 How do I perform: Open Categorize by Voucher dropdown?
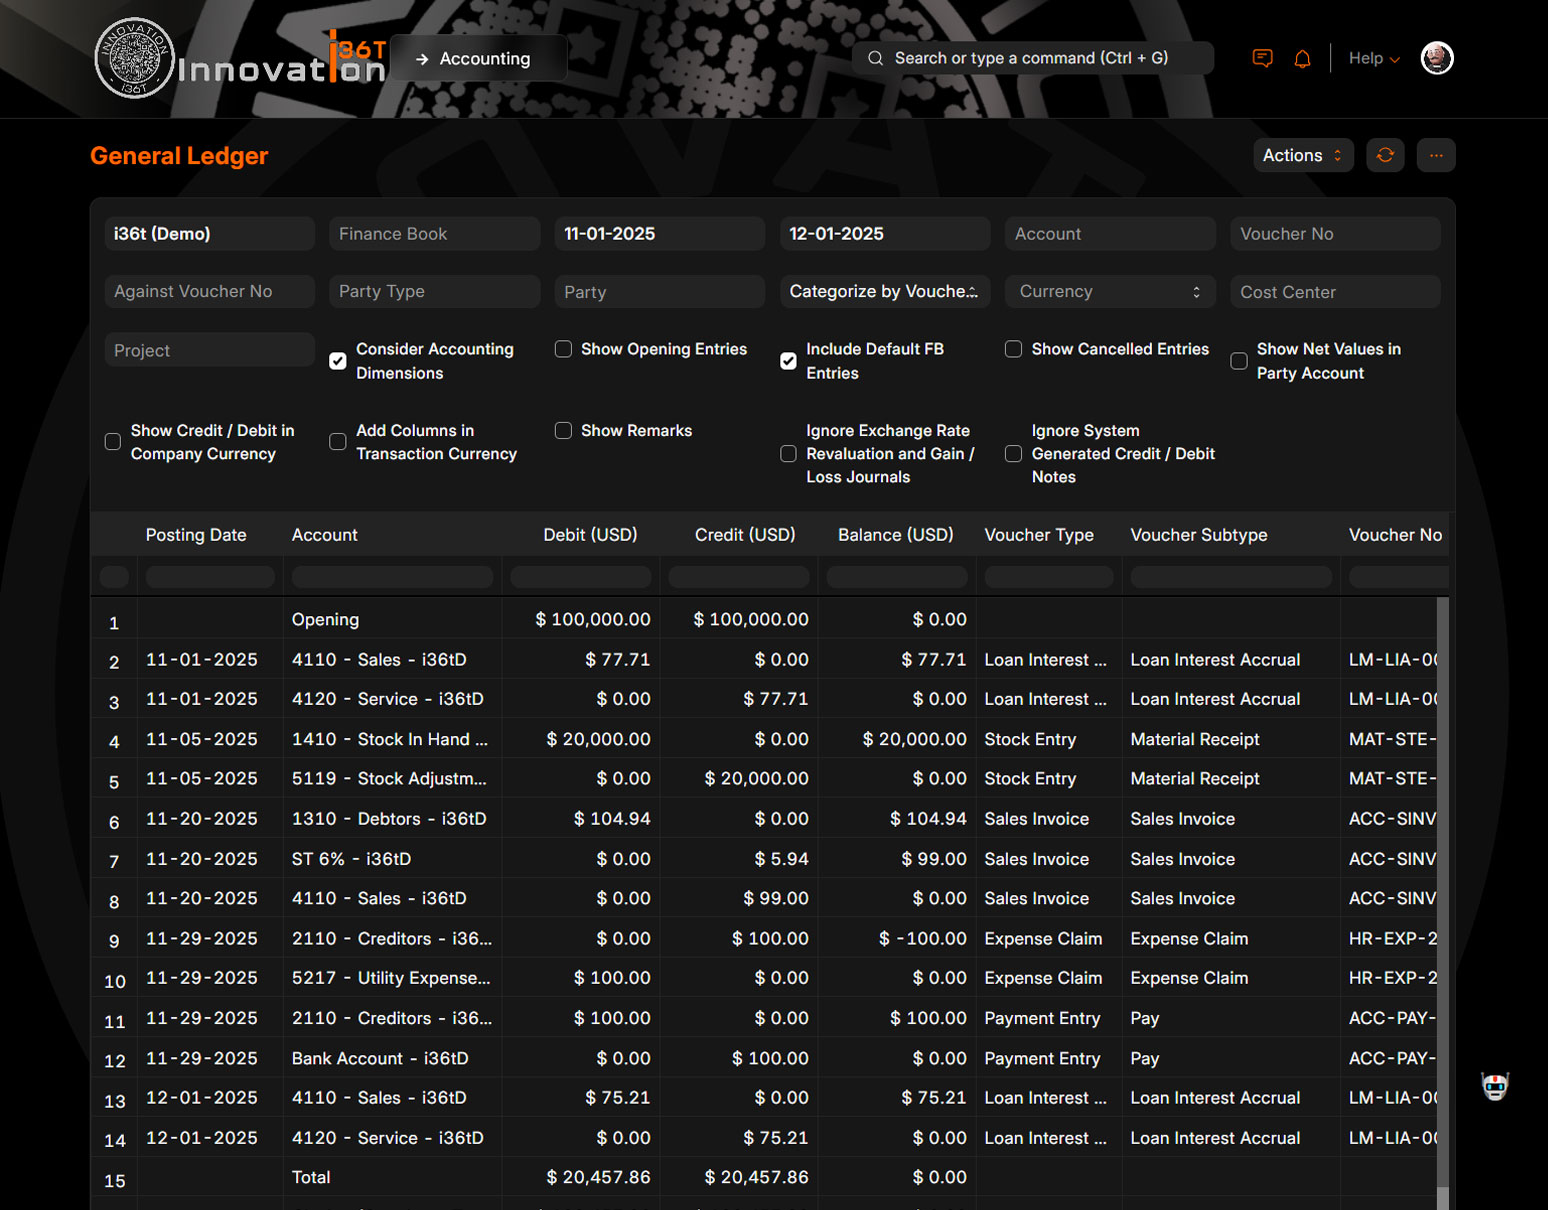pos(884,292)
